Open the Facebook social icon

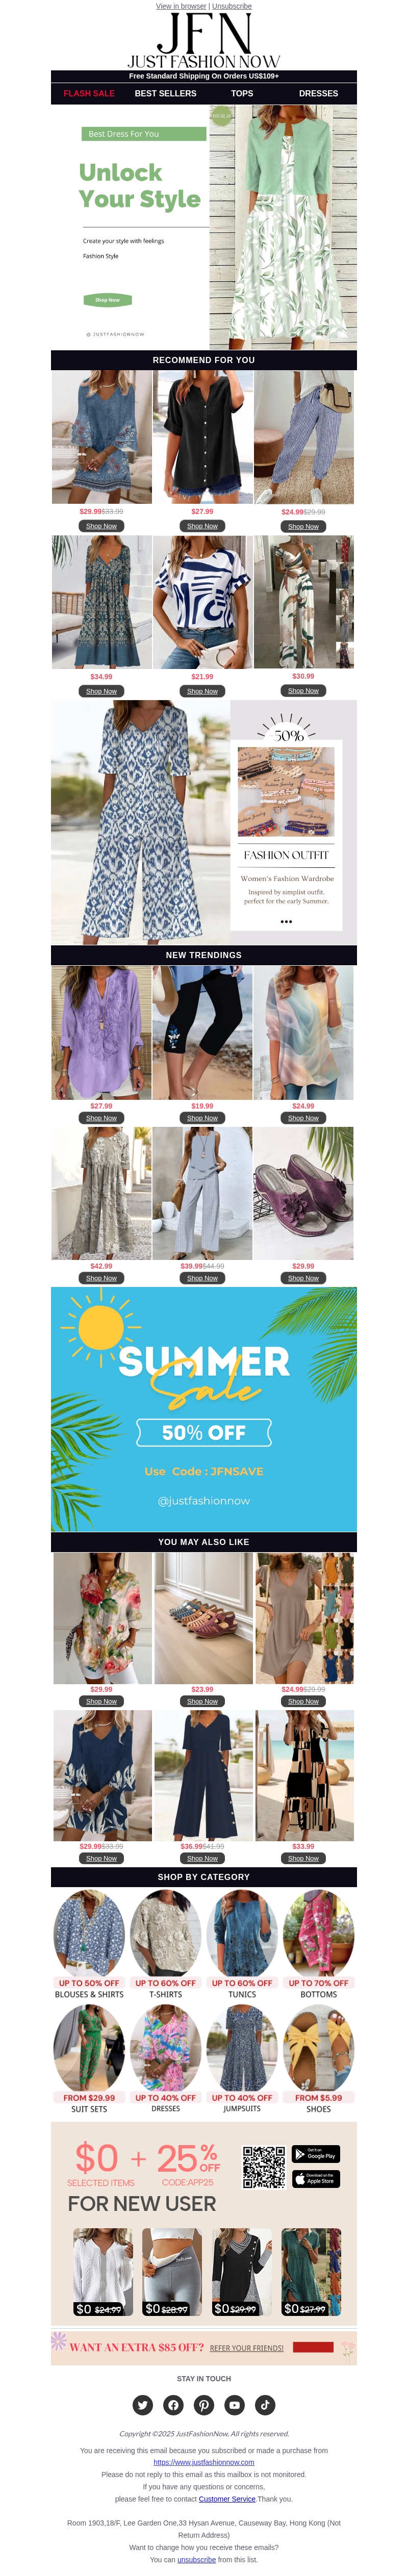(x=173, y=2405)
